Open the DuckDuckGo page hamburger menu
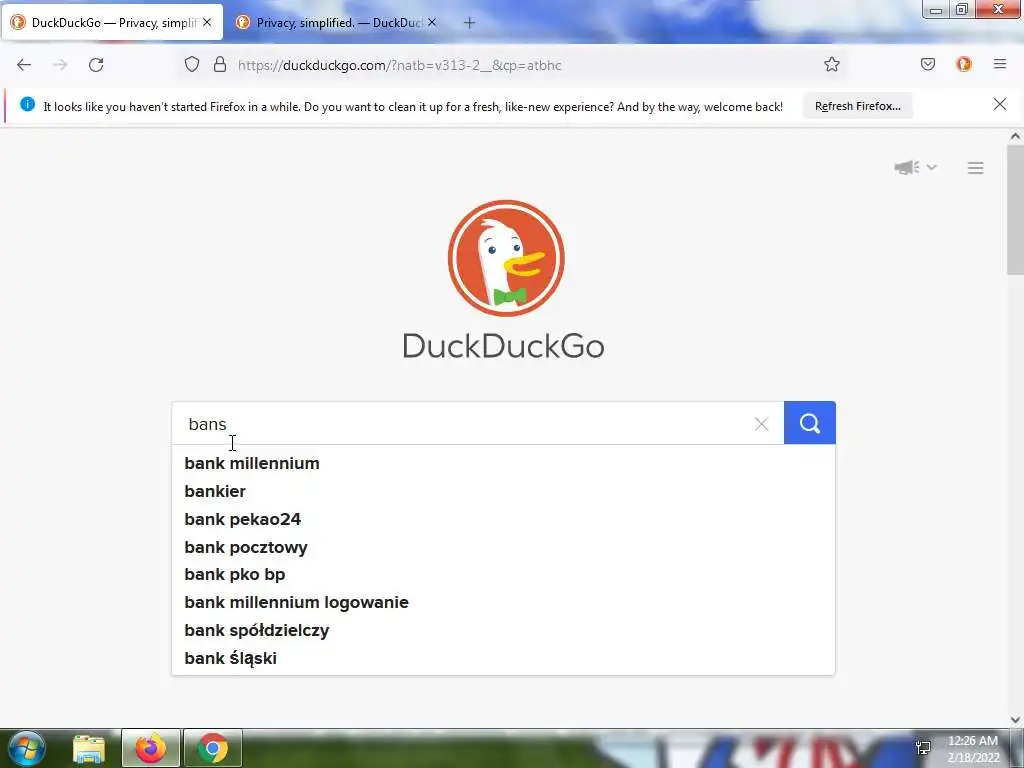This screenshot has width=1024, height=768. coord(975,168)
